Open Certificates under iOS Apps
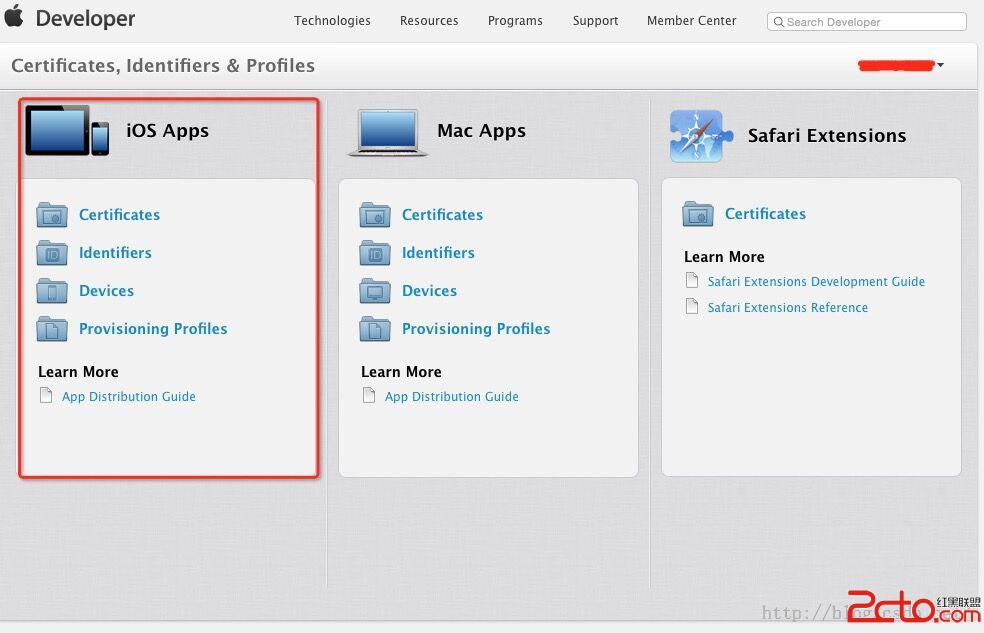This screenshot has height=633, width=984. click(119, 215)
